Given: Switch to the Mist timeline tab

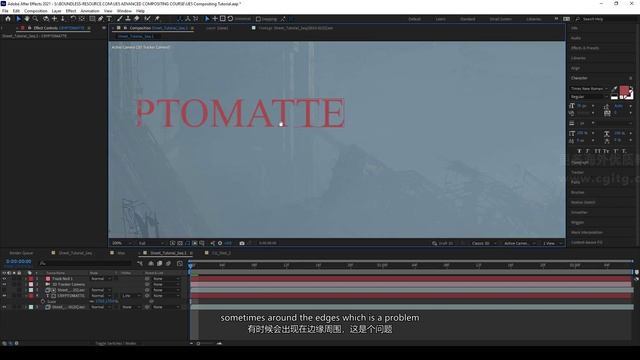Looking at the screenshot, I should click(121, 253).
